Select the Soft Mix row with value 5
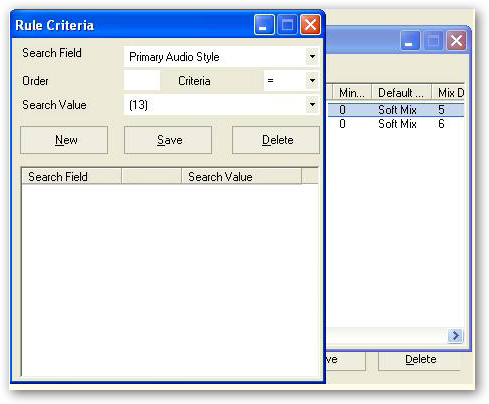 [396, 110]
